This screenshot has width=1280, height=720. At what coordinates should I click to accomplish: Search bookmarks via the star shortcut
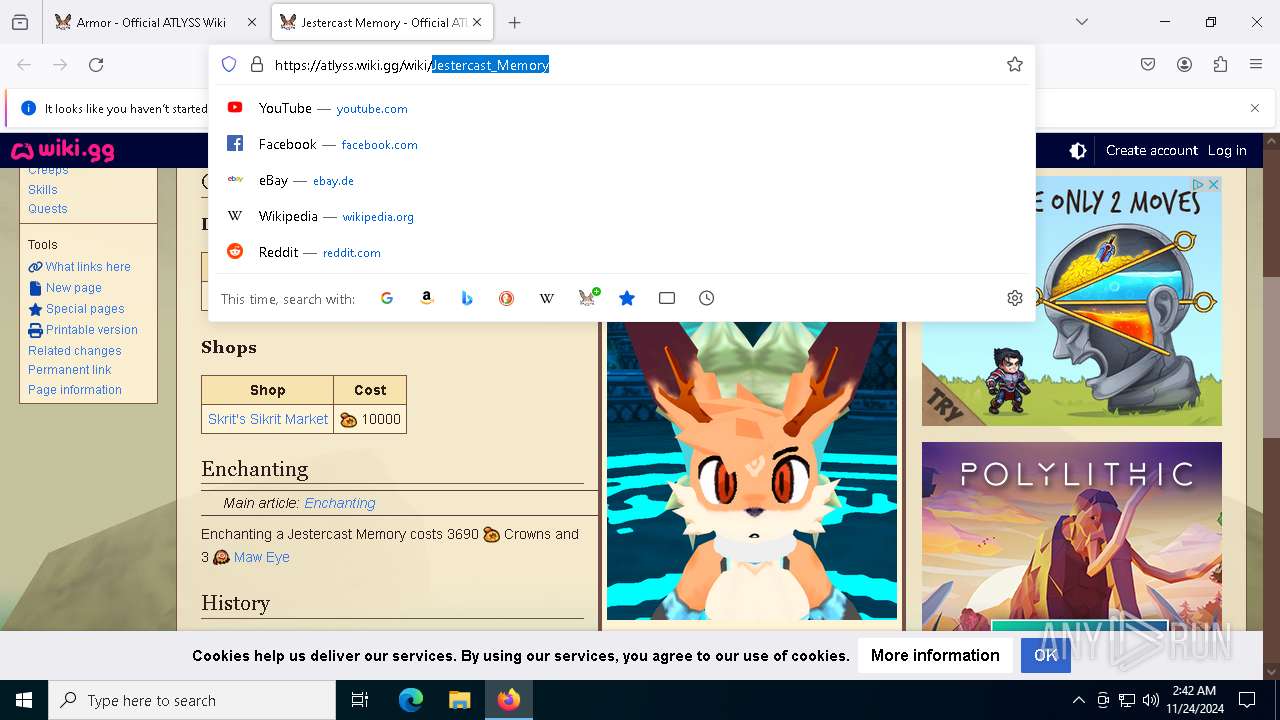tap(627, 298)
